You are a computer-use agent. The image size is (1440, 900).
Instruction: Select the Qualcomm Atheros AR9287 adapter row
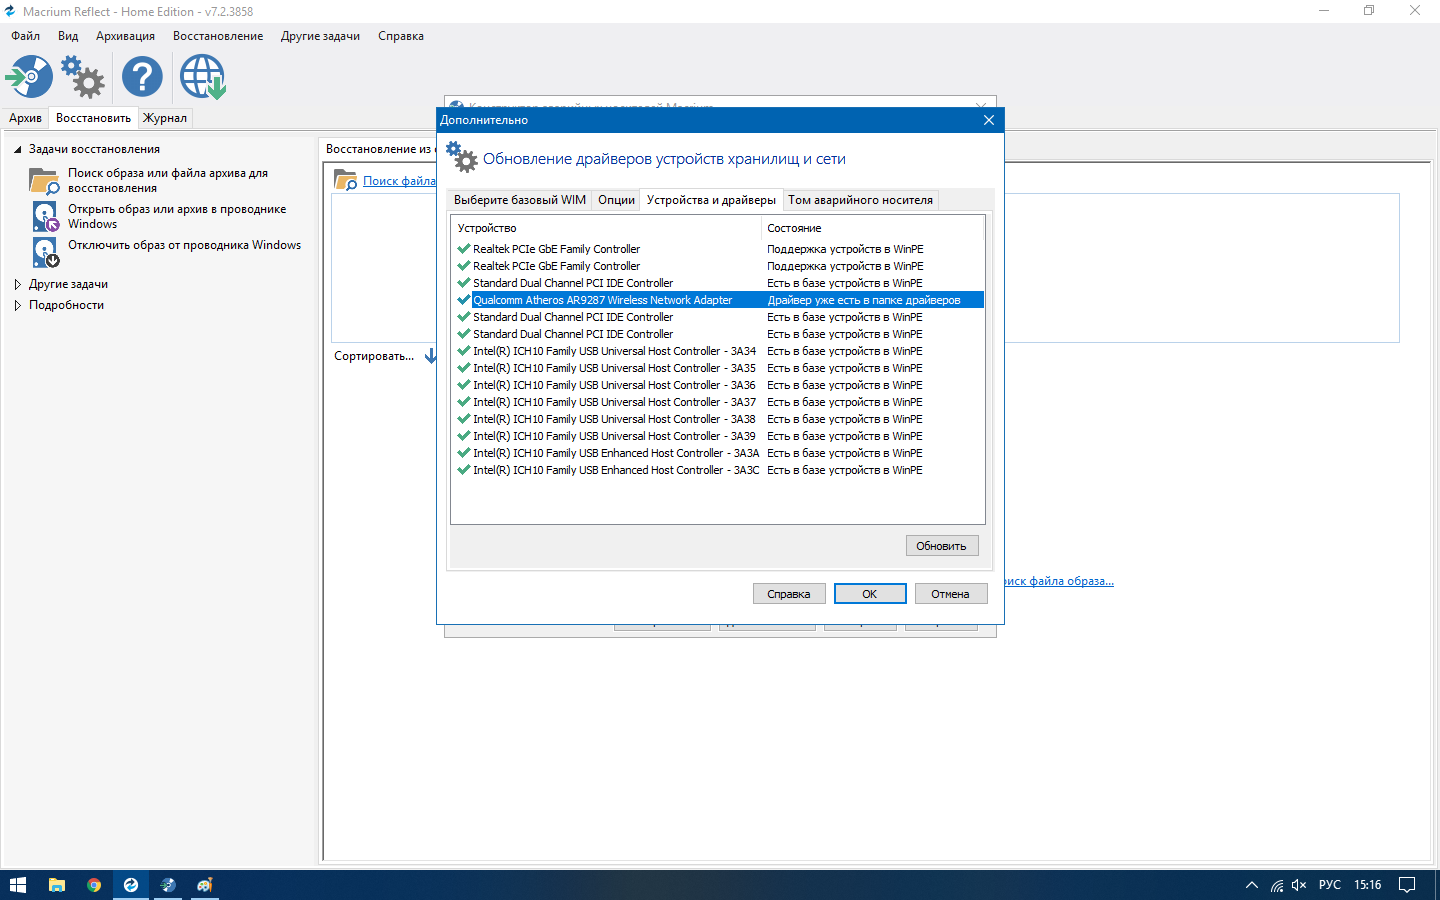tap(602, 300)
